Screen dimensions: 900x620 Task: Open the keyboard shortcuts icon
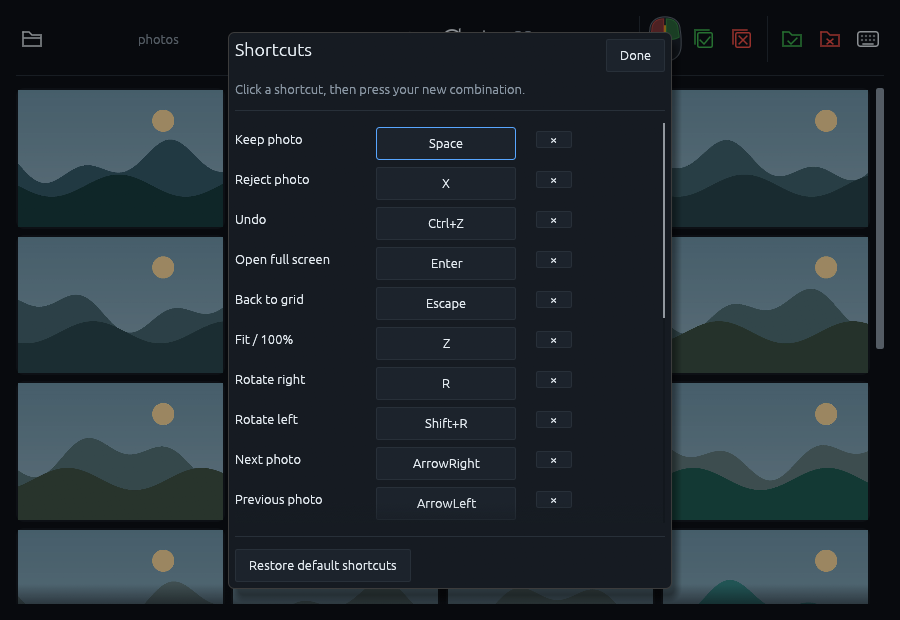(867, 39)
